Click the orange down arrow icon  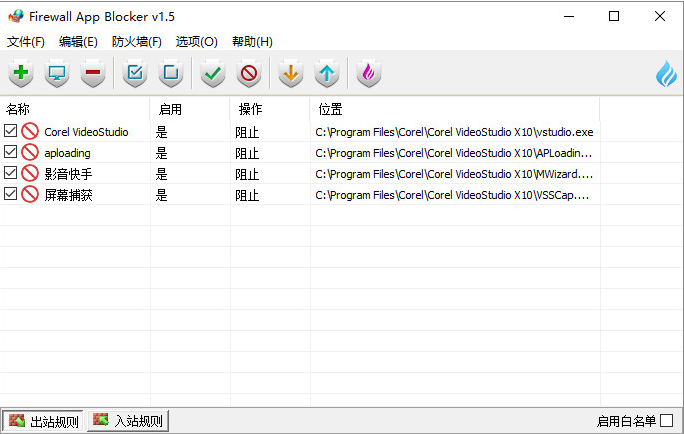point(290,73)
